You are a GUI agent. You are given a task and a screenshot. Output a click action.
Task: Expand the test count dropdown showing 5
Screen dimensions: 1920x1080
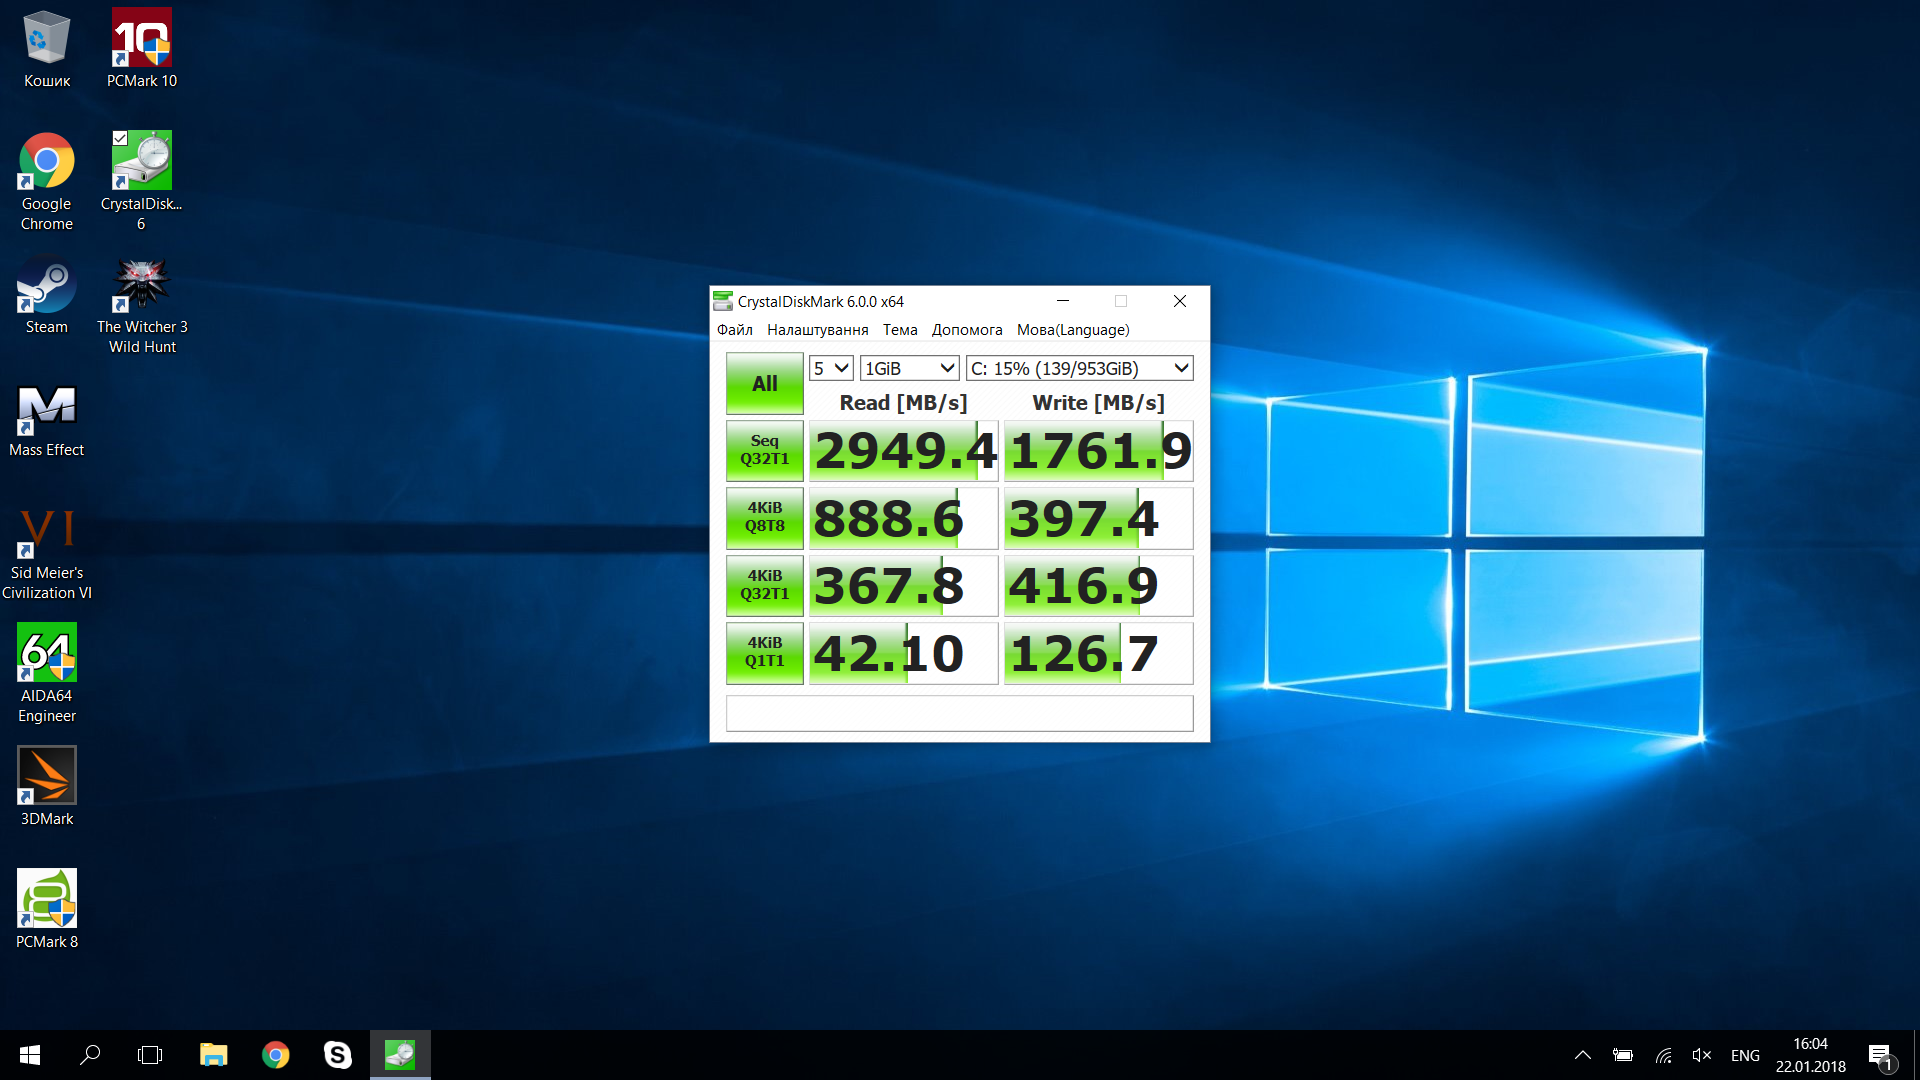830,368
